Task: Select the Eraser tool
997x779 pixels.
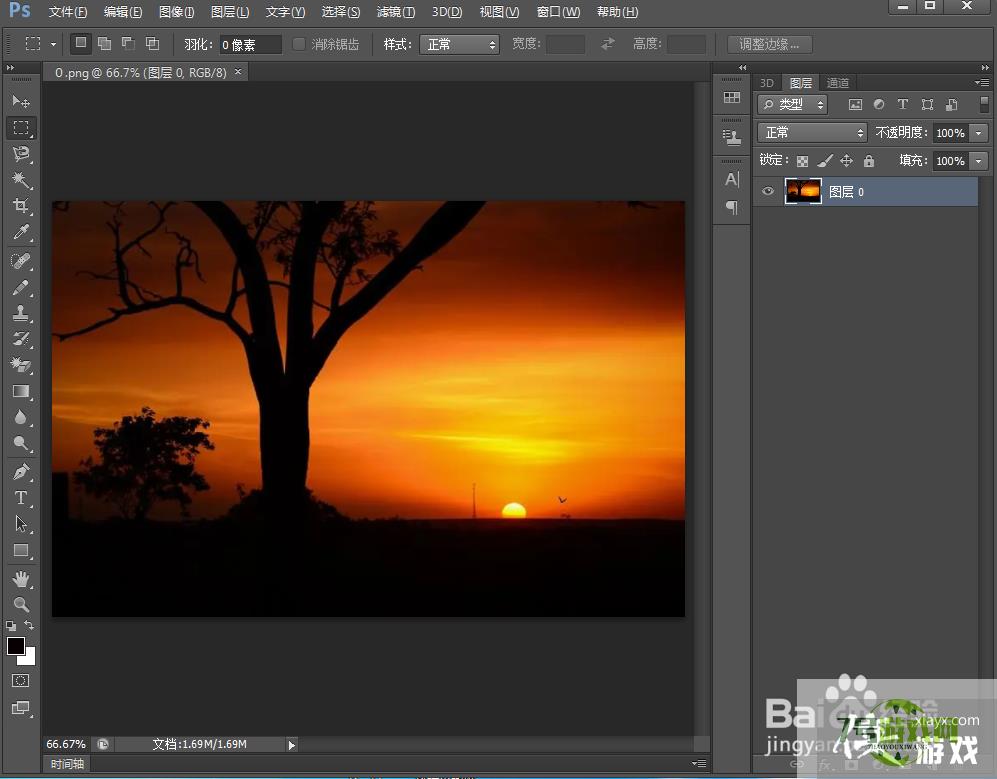Action: coord(21,365)
